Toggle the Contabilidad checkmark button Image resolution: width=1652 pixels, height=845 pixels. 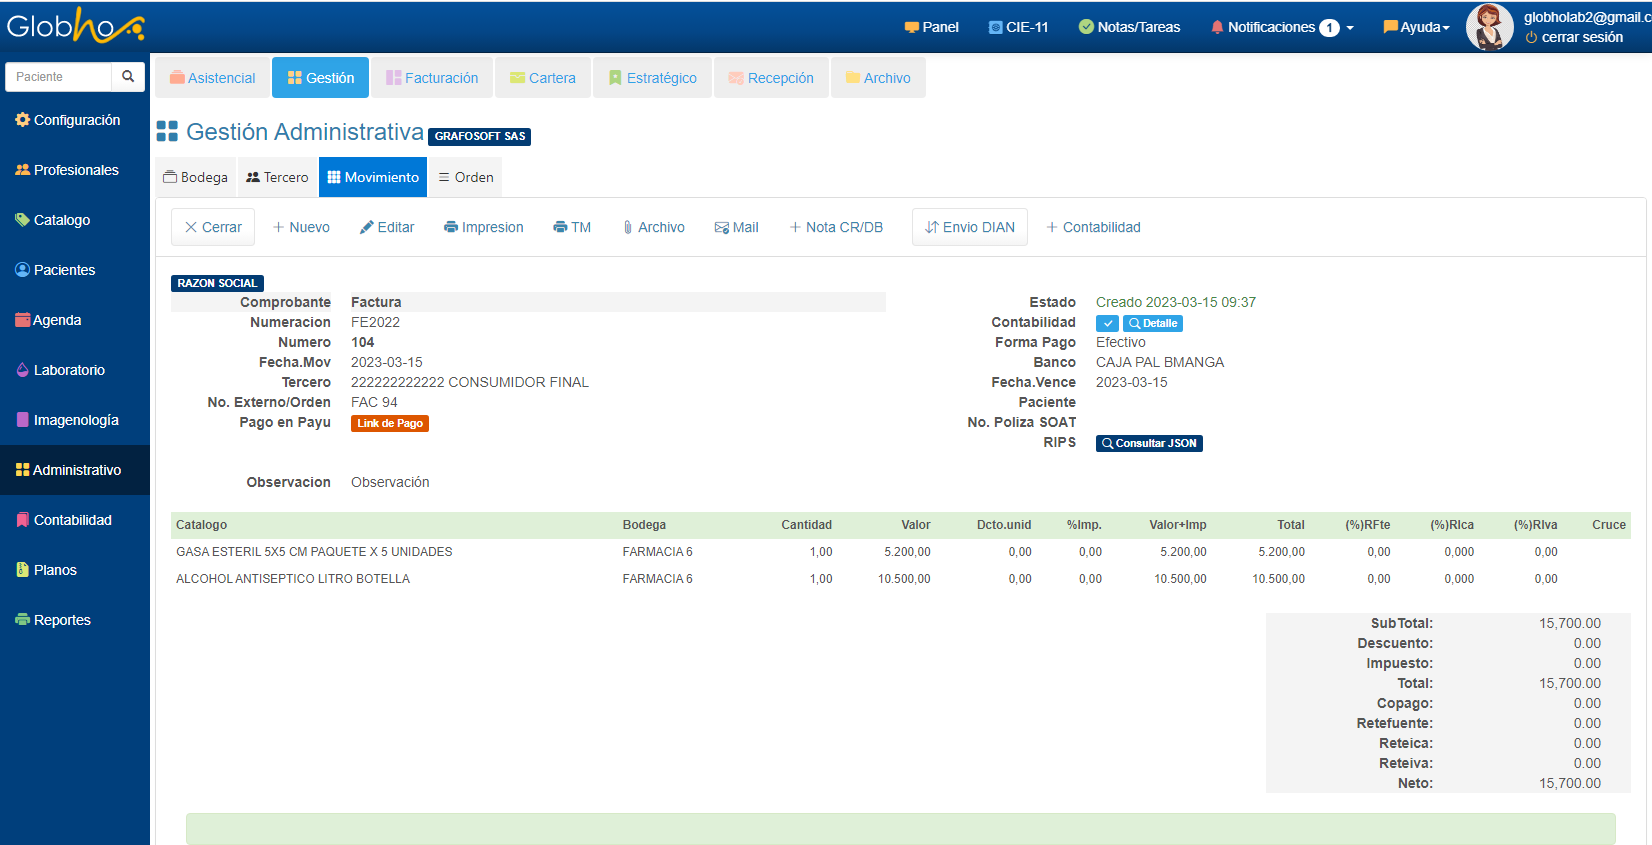pos(1107,323)
